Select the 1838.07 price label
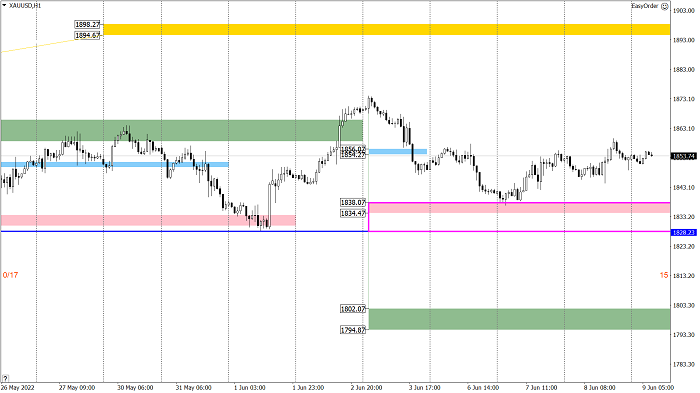This screenshot has height=393, width=700. click(x=353, y=203)
